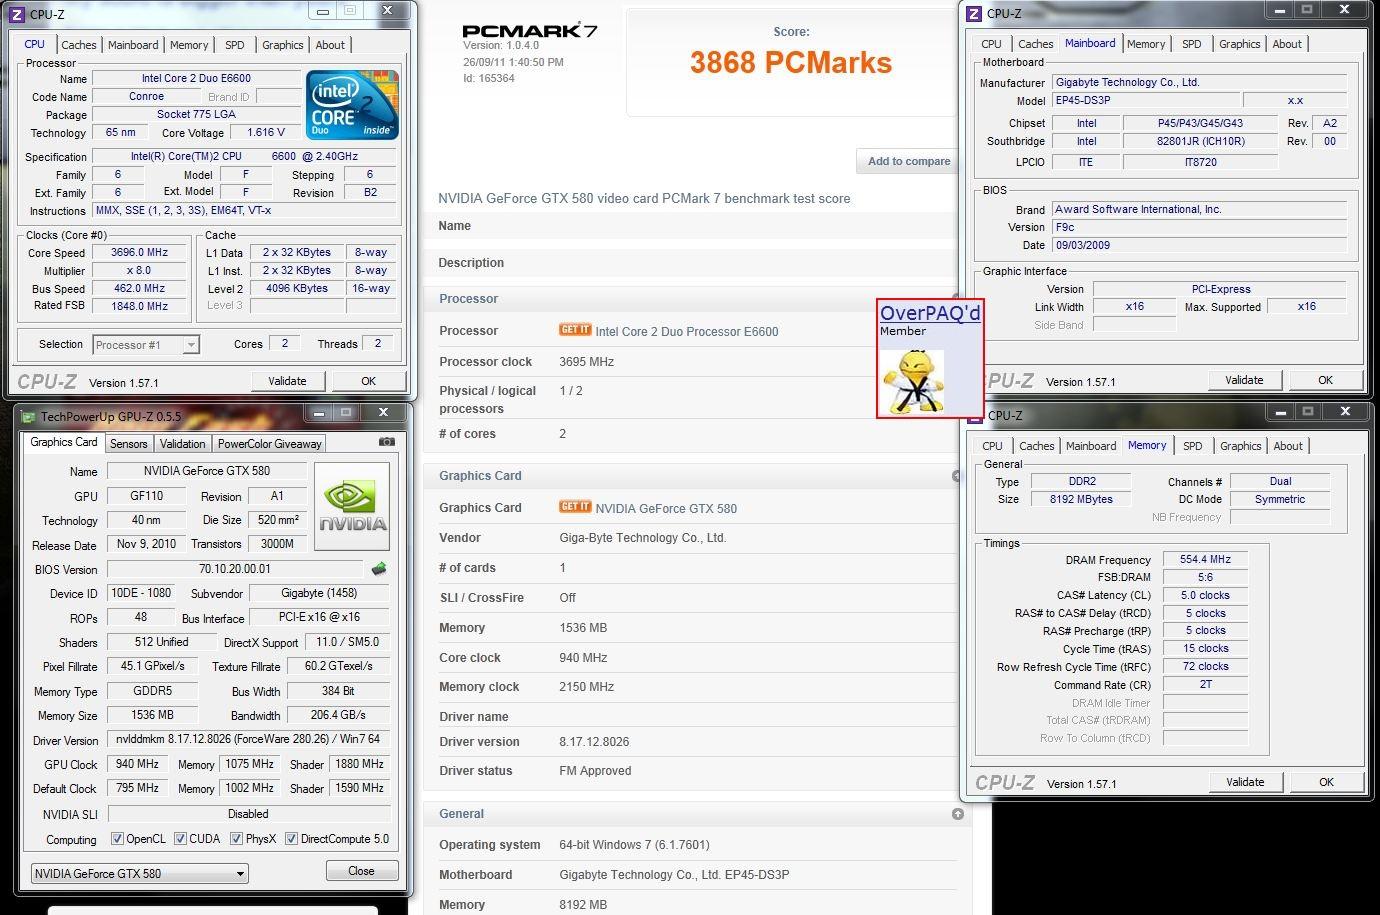Screen dimensions: 1380x915
Task: Switch to CPU tab in Memory CPU-Z window
Action: coord(992,446)
